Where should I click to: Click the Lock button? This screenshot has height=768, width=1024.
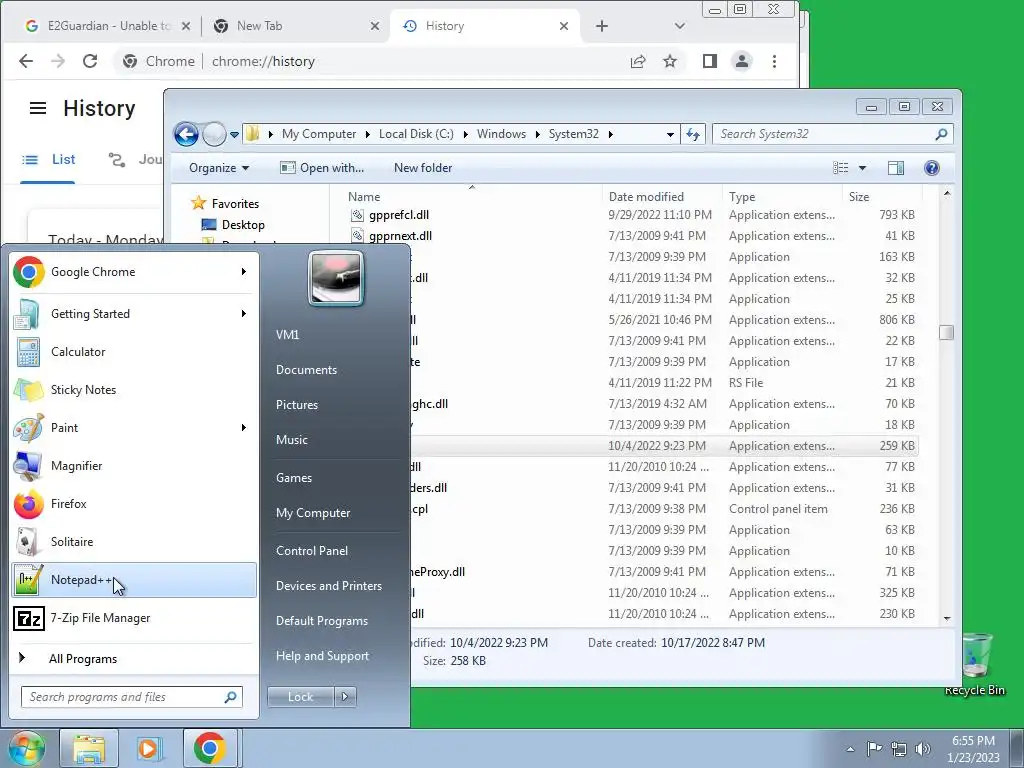300,697
